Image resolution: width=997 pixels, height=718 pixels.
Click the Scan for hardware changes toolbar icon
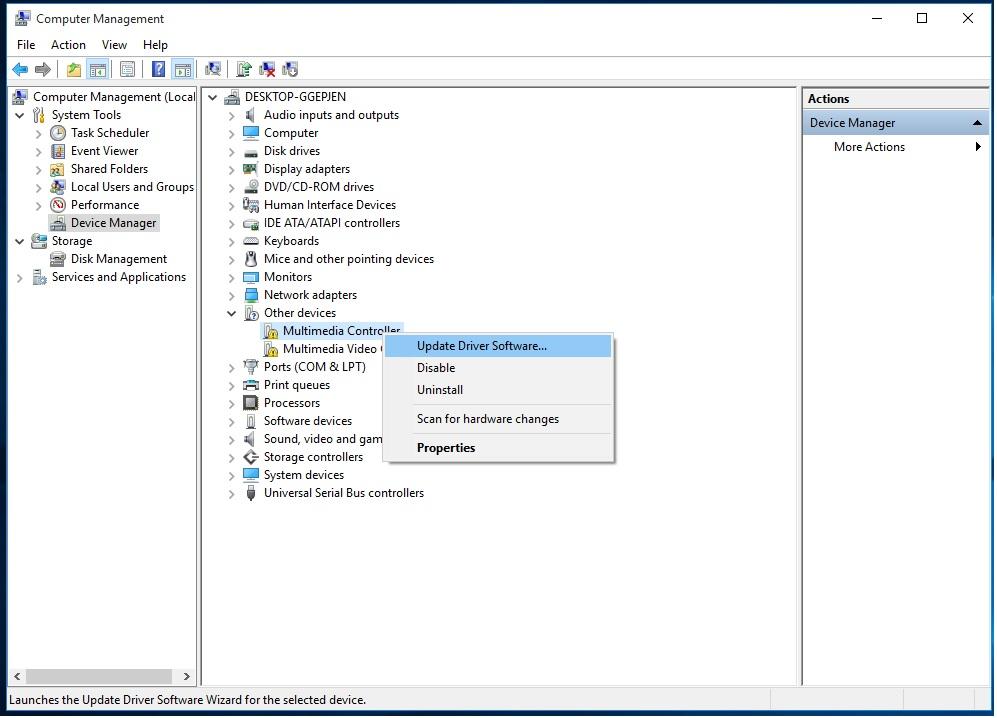pos(213,69)
